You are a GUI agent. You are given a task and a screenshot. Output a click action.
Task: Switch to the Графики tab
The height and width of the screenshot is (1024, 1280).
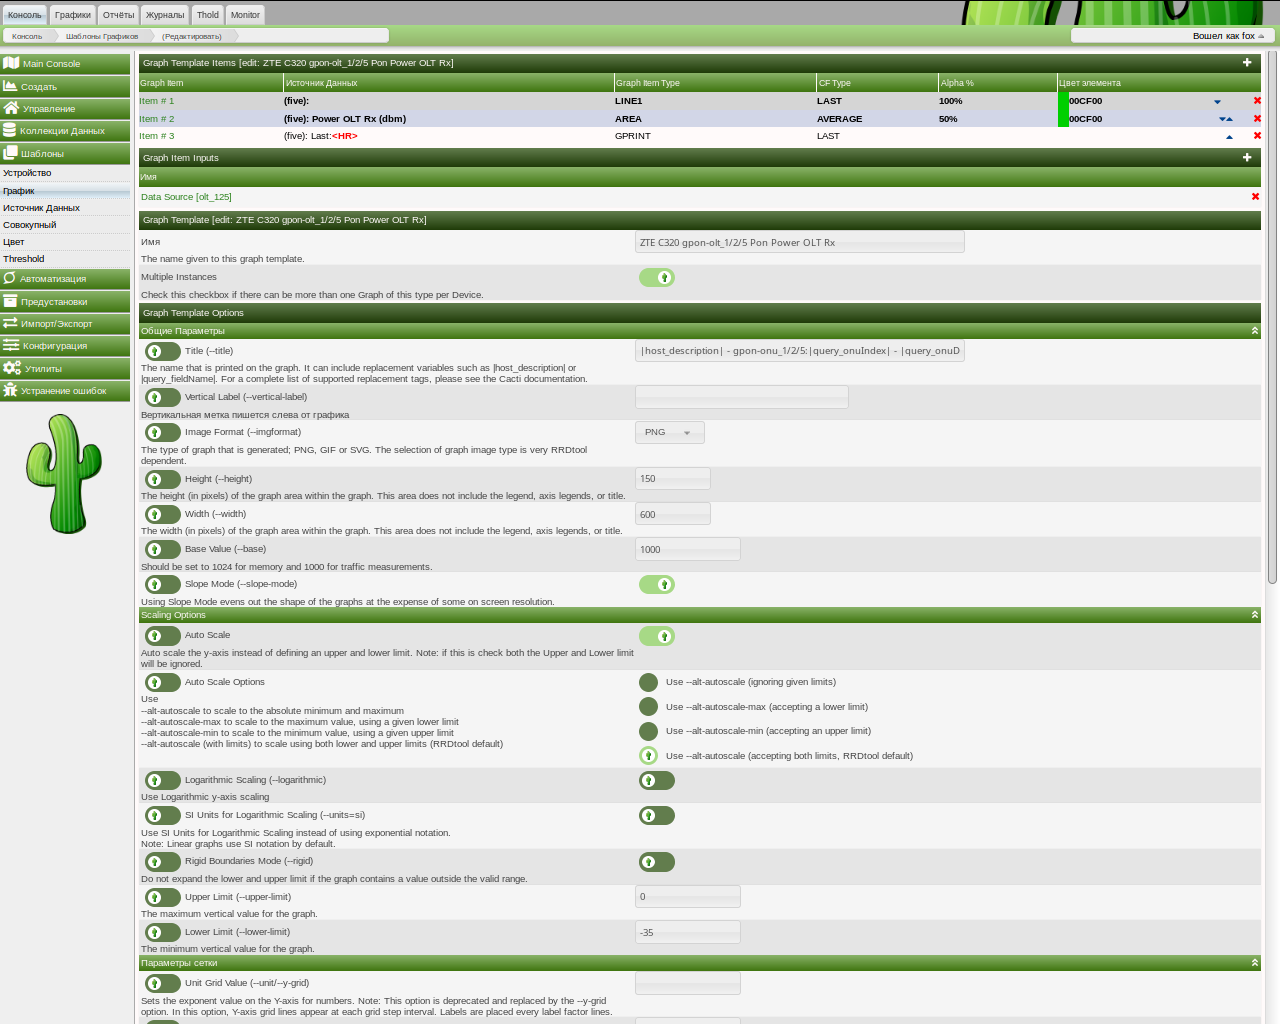[x=73, y=14]
